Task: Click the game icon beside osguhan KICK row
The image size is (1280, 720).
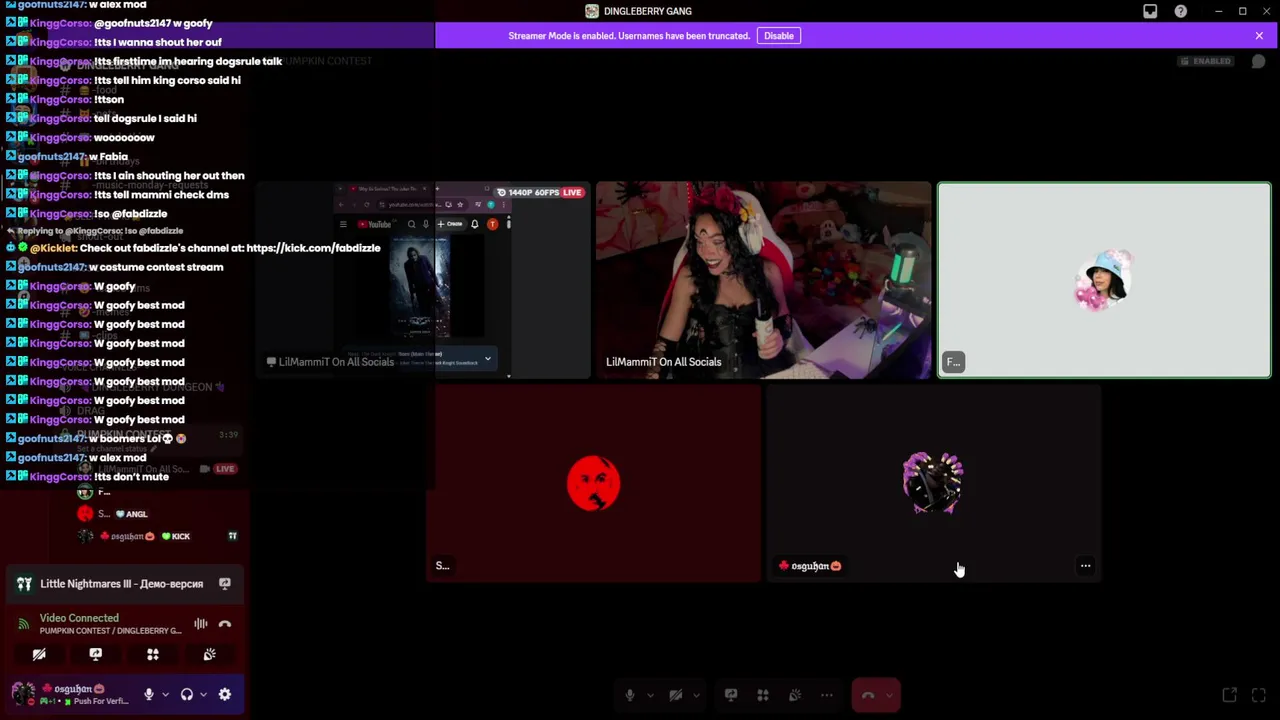Action: (x=232, y=536)
